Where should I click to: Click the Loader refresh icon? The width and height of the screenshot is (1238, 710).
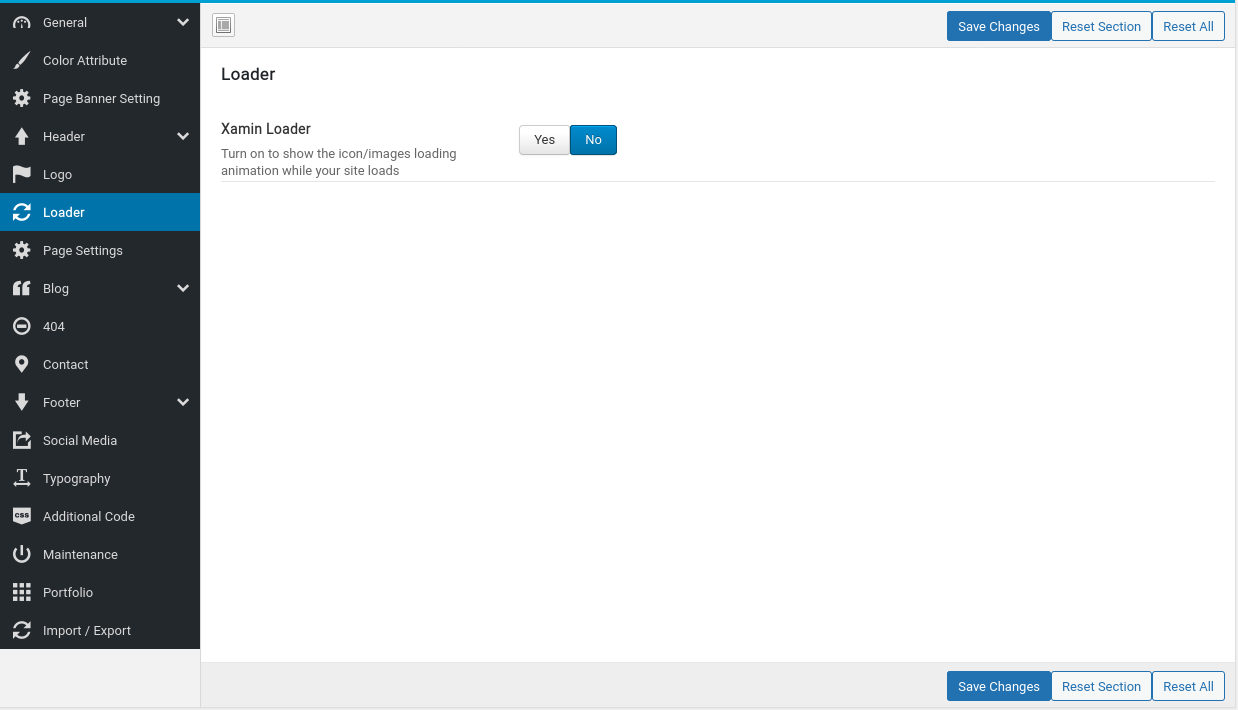(21, 212)
